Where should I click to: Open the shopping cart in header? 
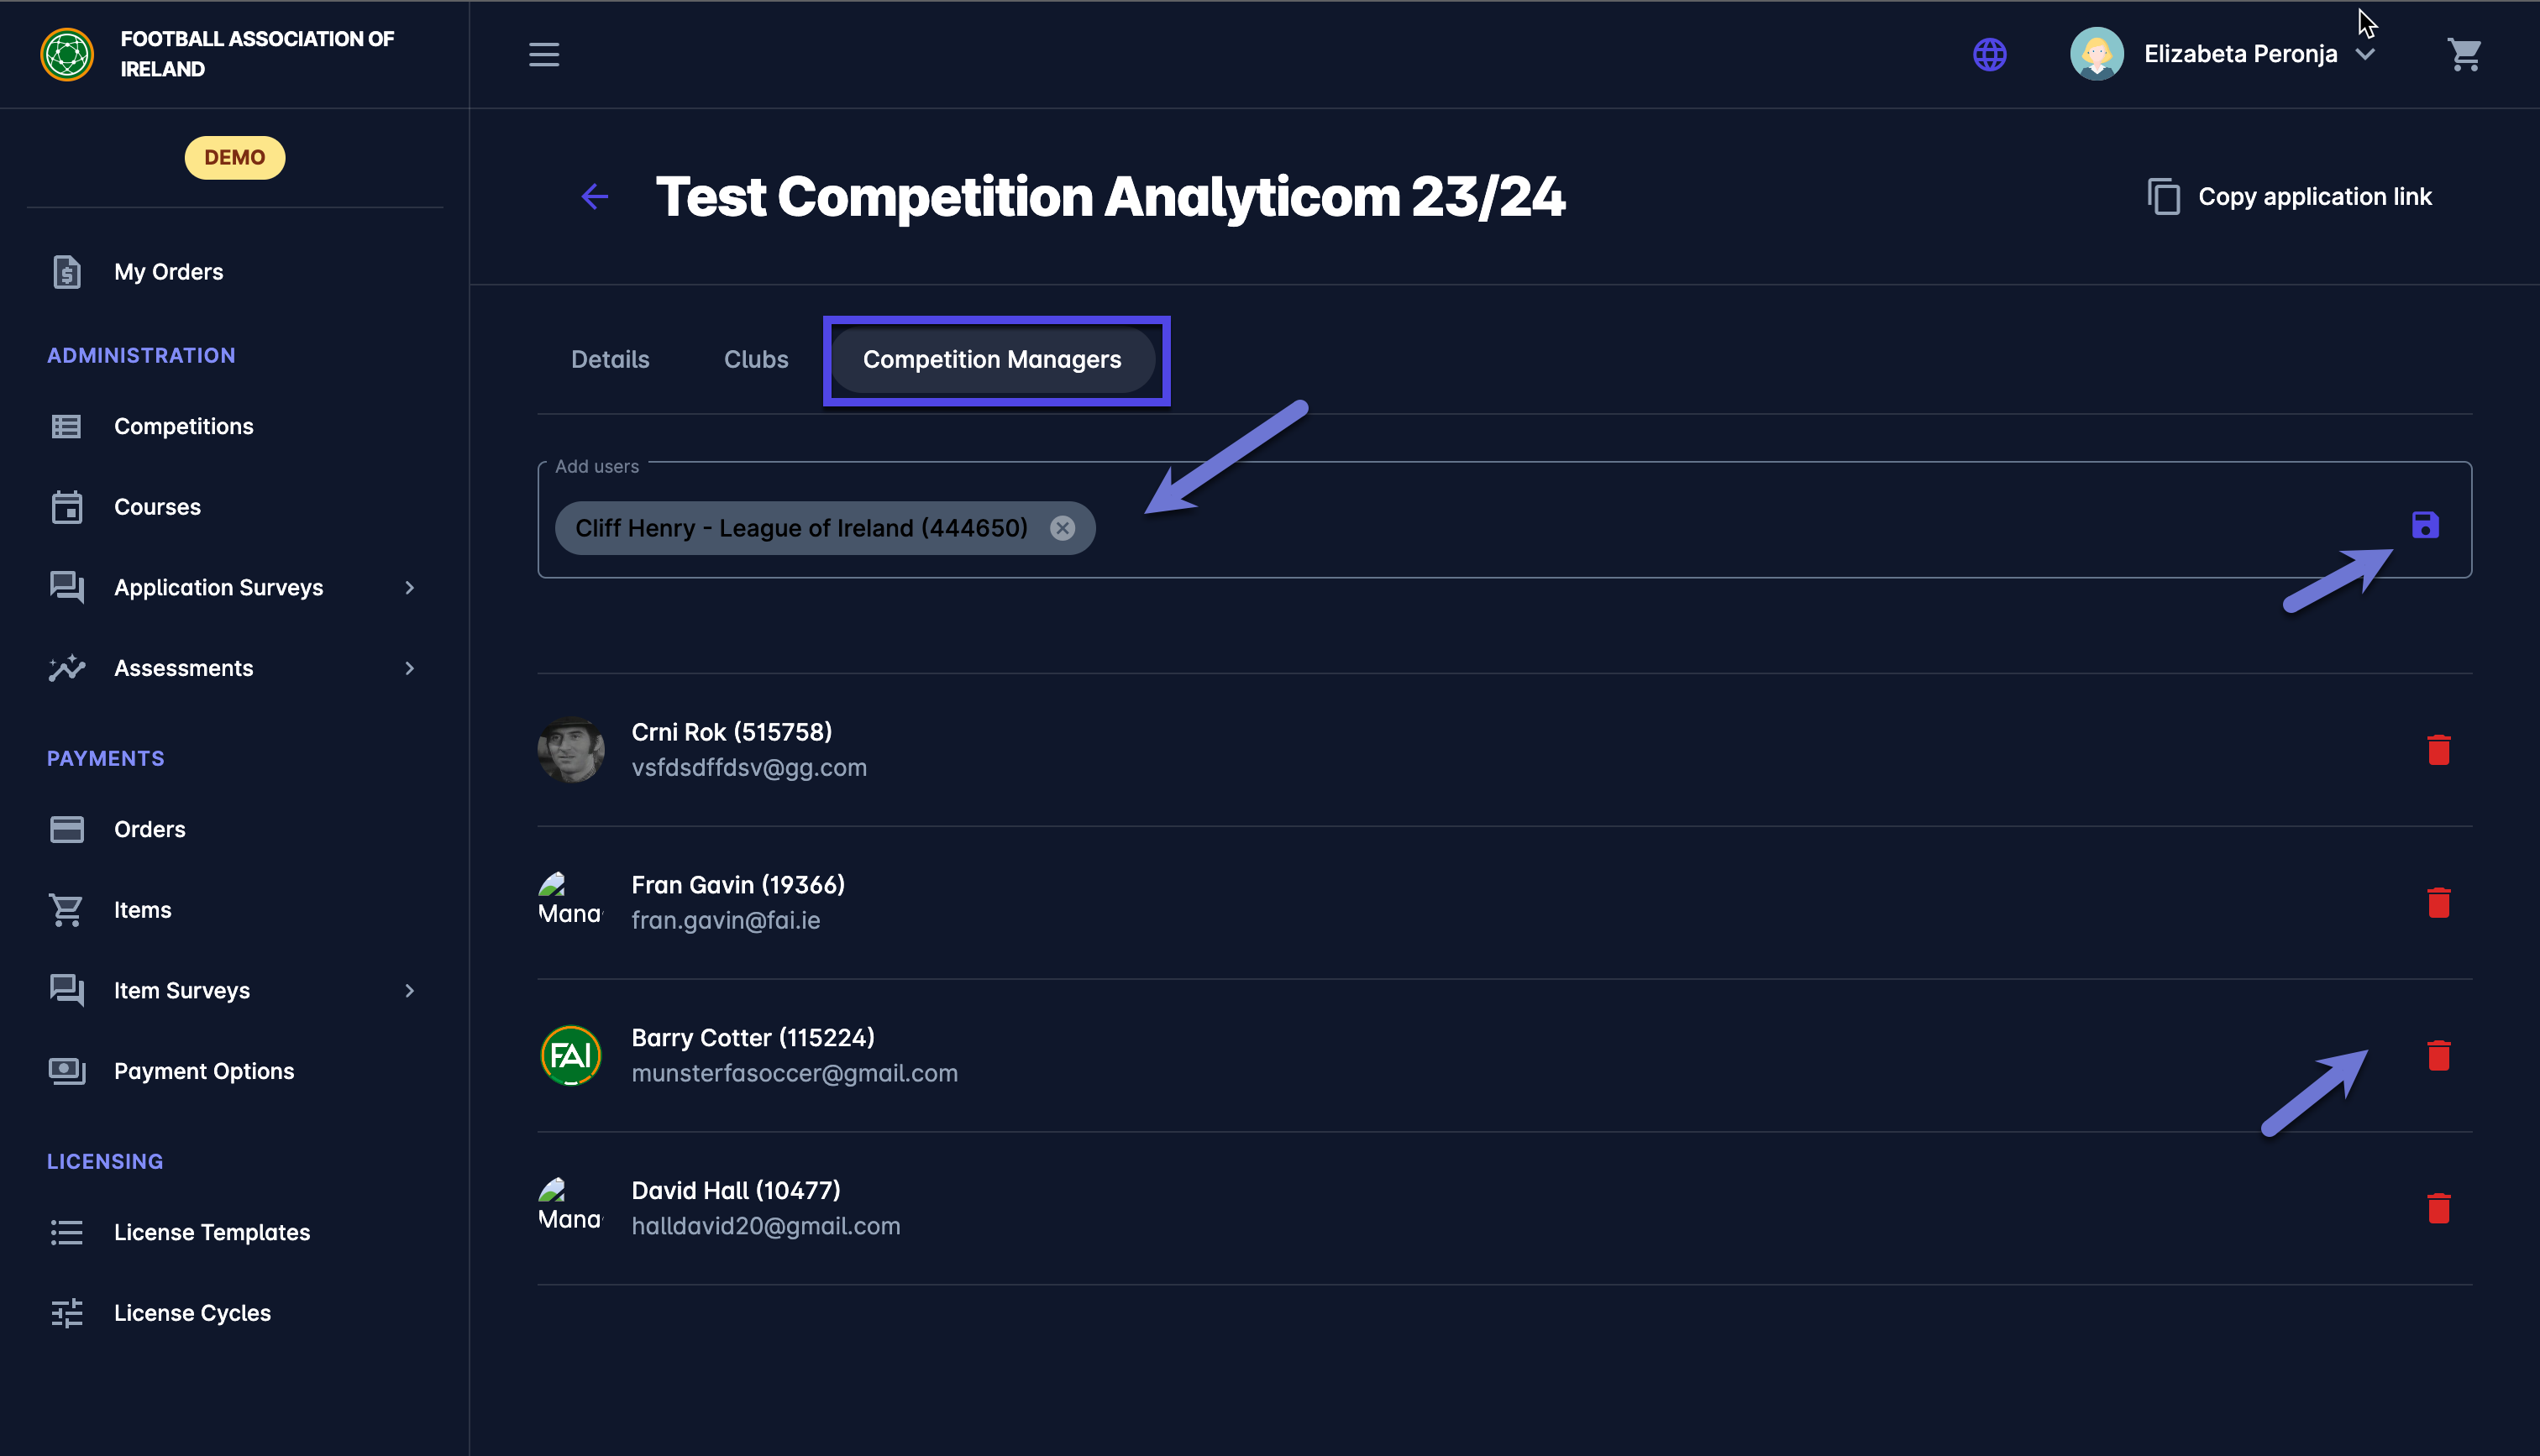coord(2464,54)
